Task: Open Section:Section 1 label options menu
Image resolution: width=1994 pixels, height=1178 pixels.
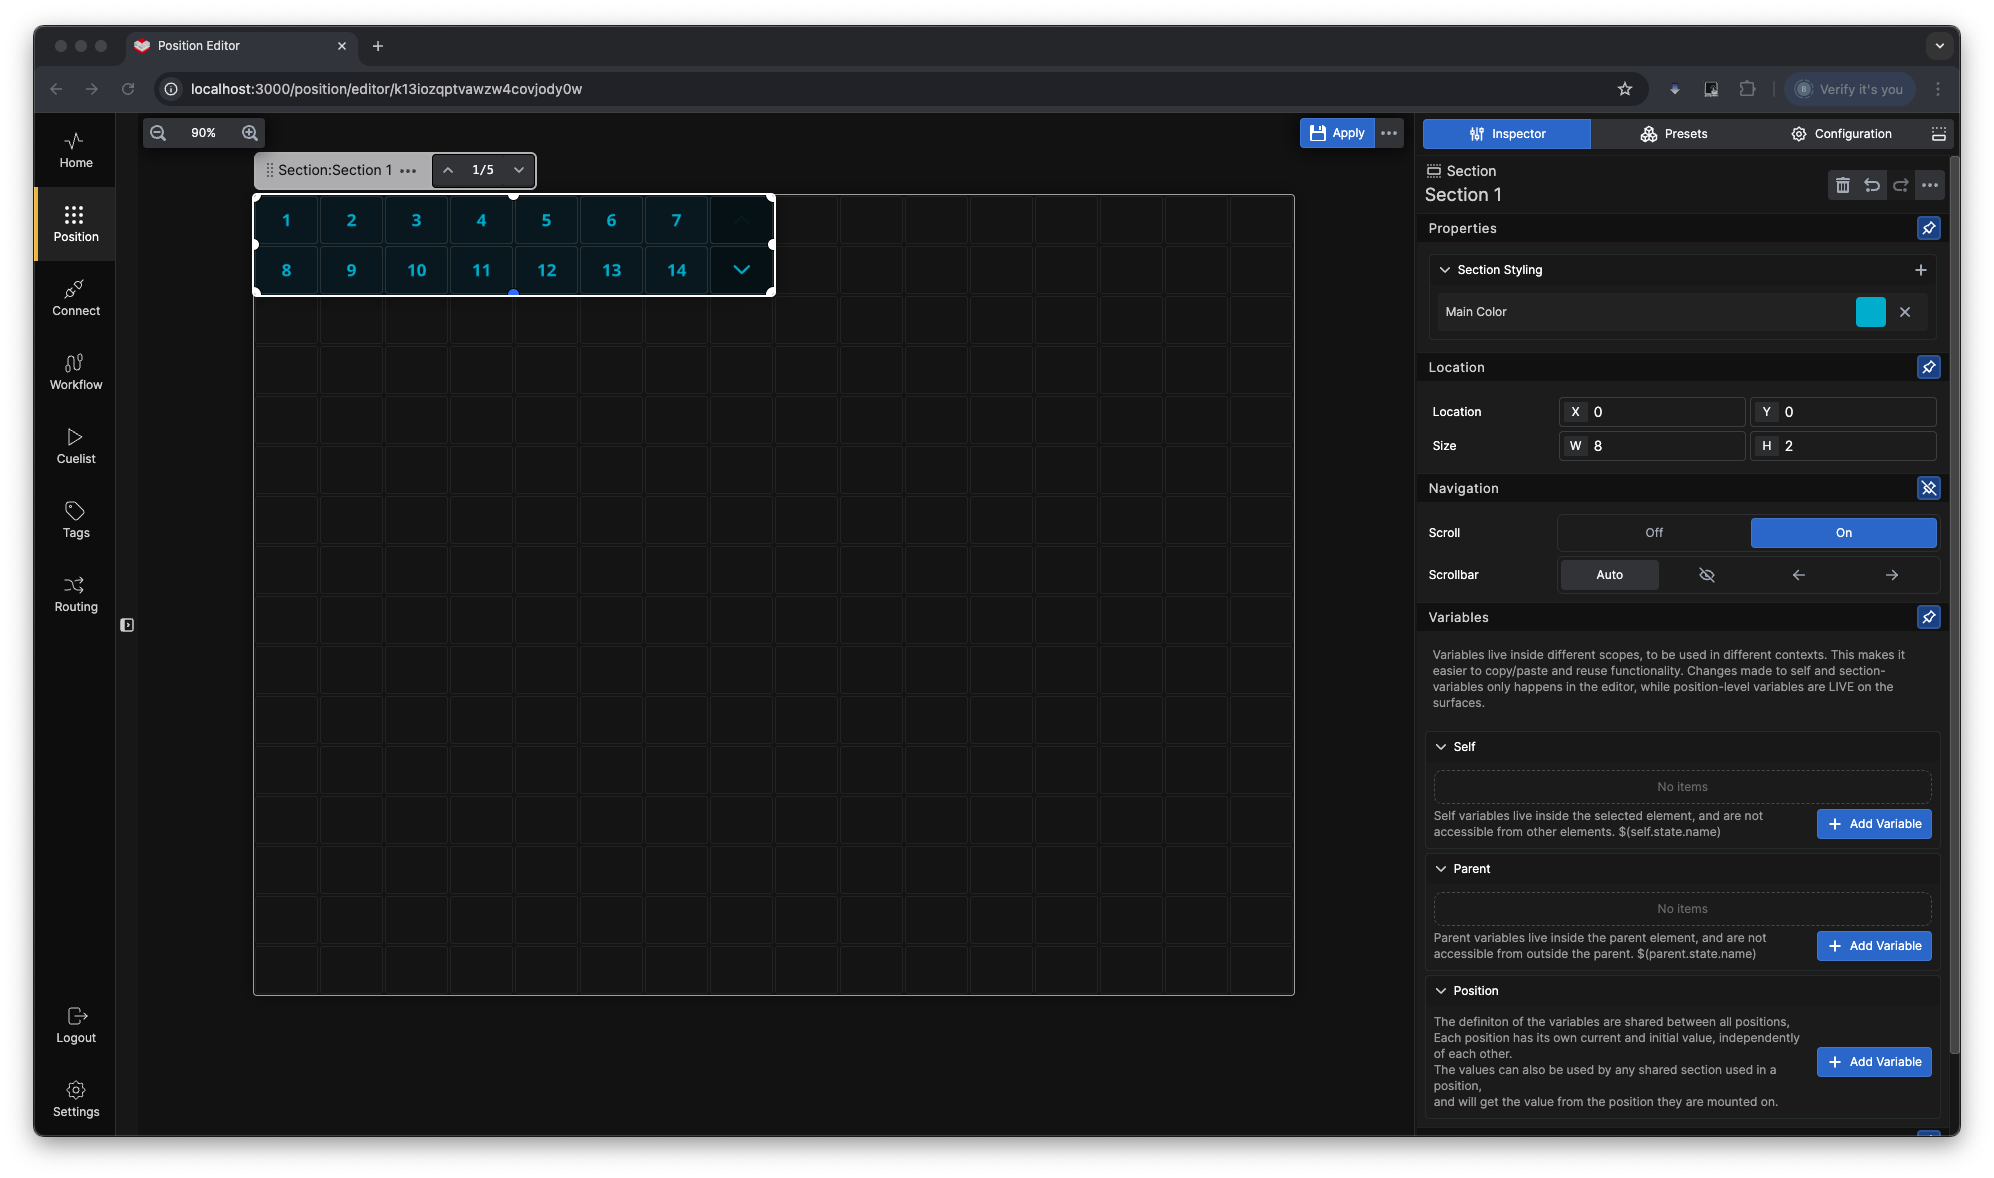Action: [408, 171]
